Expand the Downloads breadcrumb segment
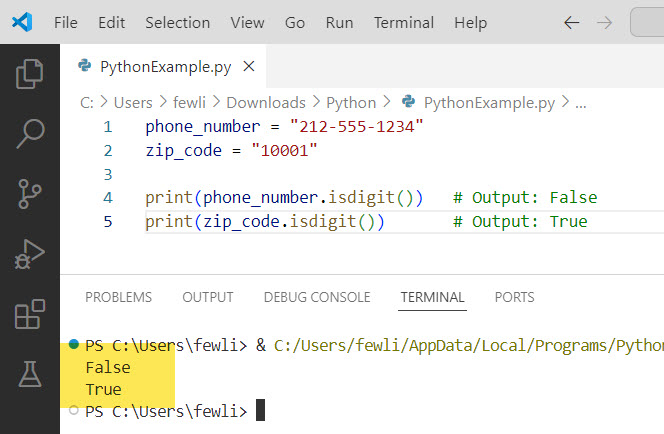The image size is (664, 434). pos(266,103)
